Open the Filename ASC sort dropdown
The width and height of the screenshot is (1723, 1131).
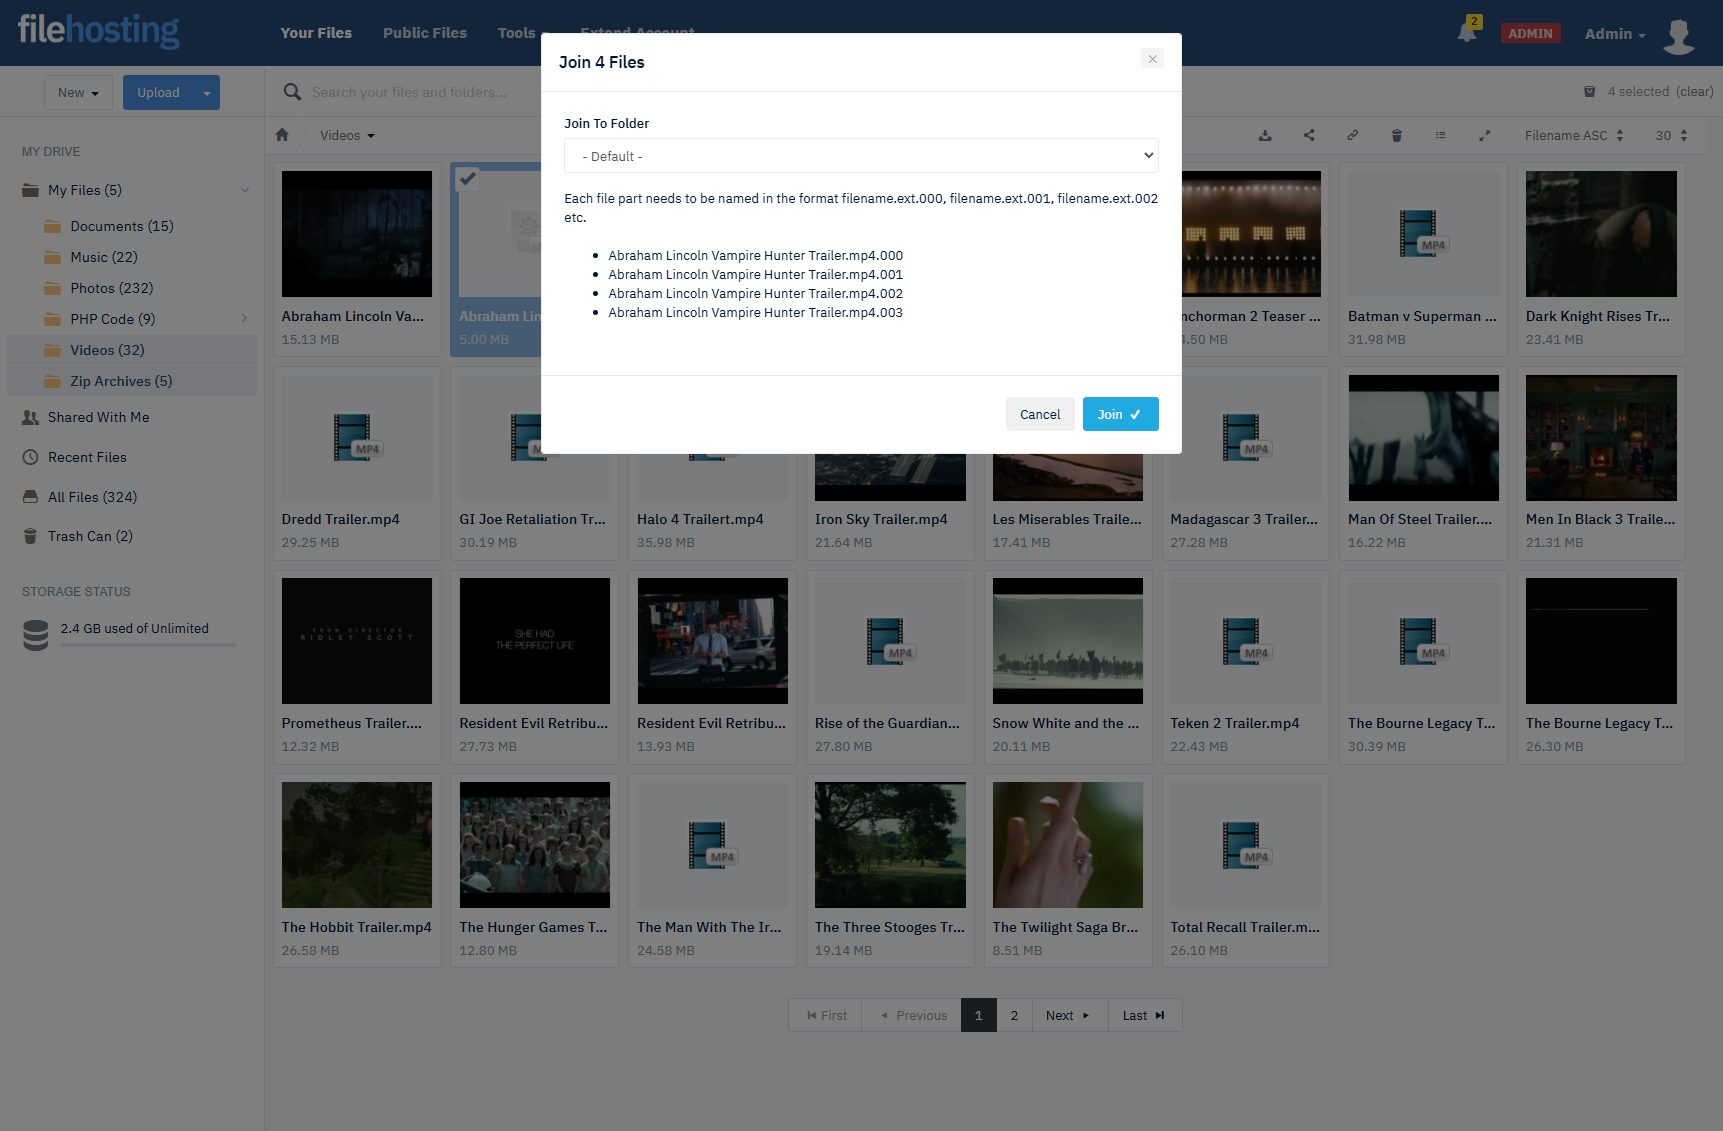point(1573,135)
